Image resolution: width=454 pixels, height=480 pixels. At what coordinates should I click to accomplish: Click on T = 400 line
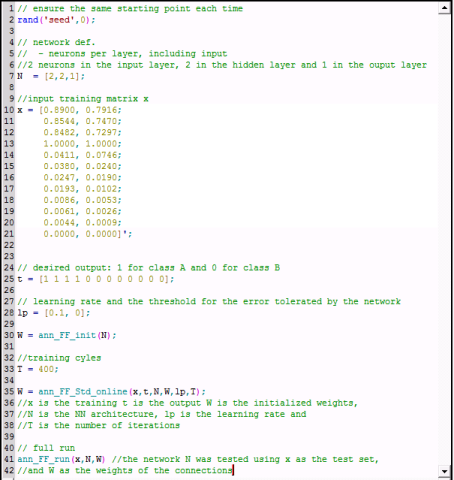[x=38, y=369]
